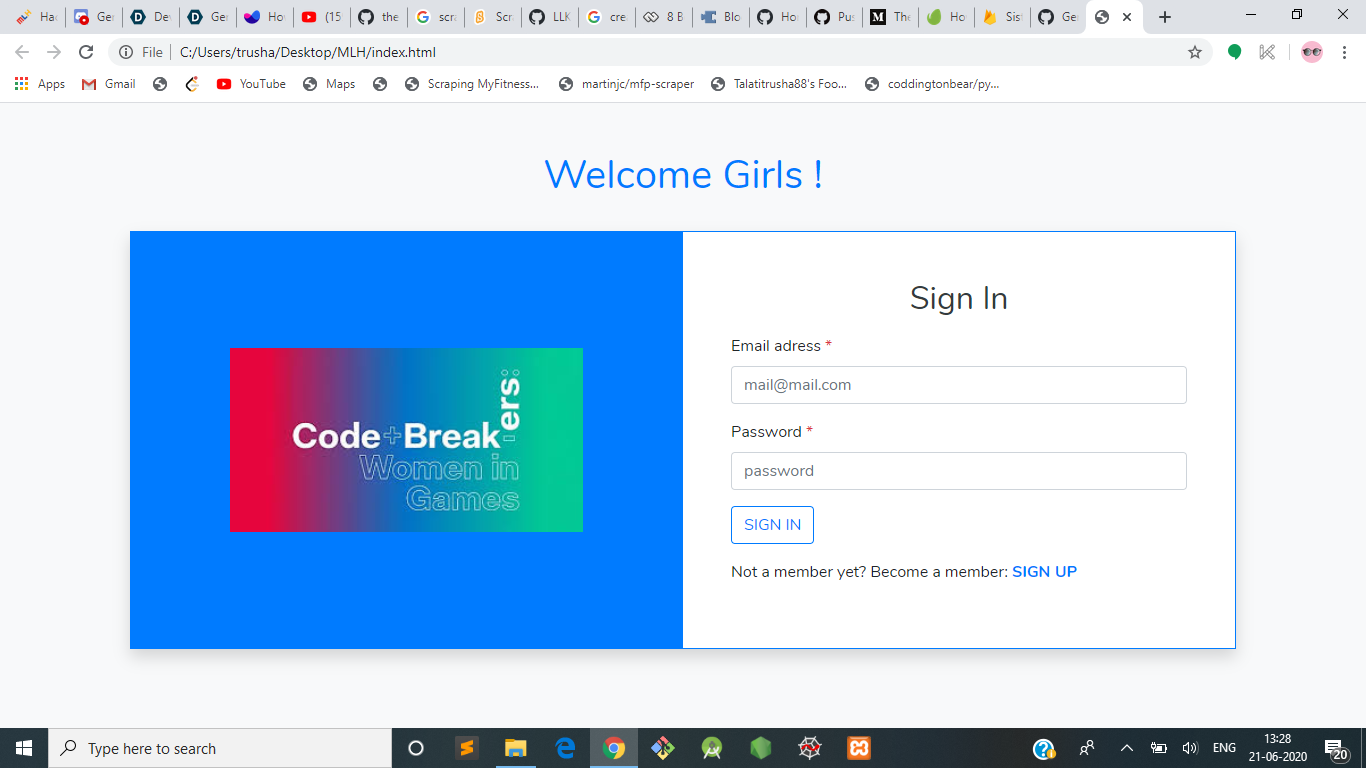This screenshot has width=1366, height=768.
Task: Open the volume speaker icon
Action: [1190, 748]
